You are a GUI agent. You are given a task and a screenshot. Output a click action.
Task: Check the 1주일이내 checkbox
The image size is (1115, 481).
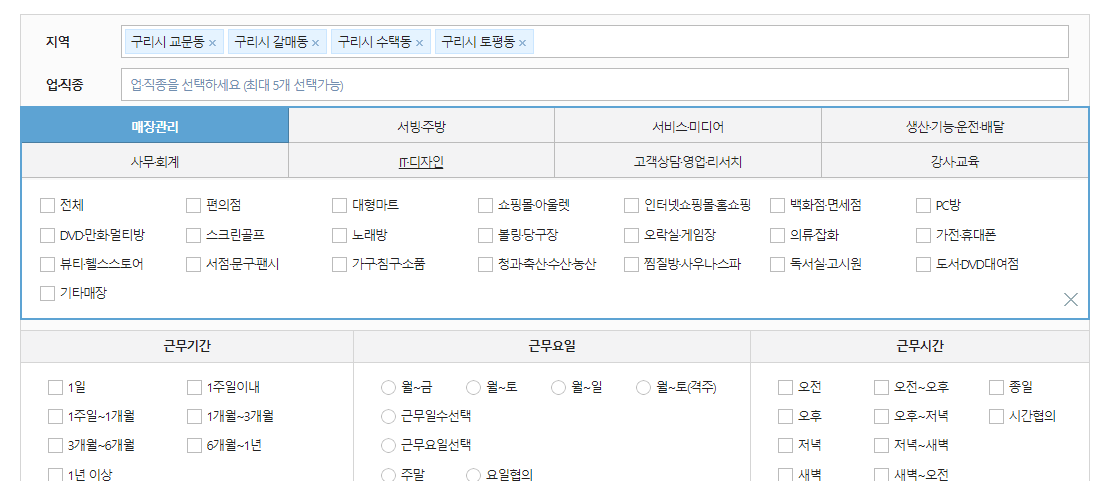195,388
